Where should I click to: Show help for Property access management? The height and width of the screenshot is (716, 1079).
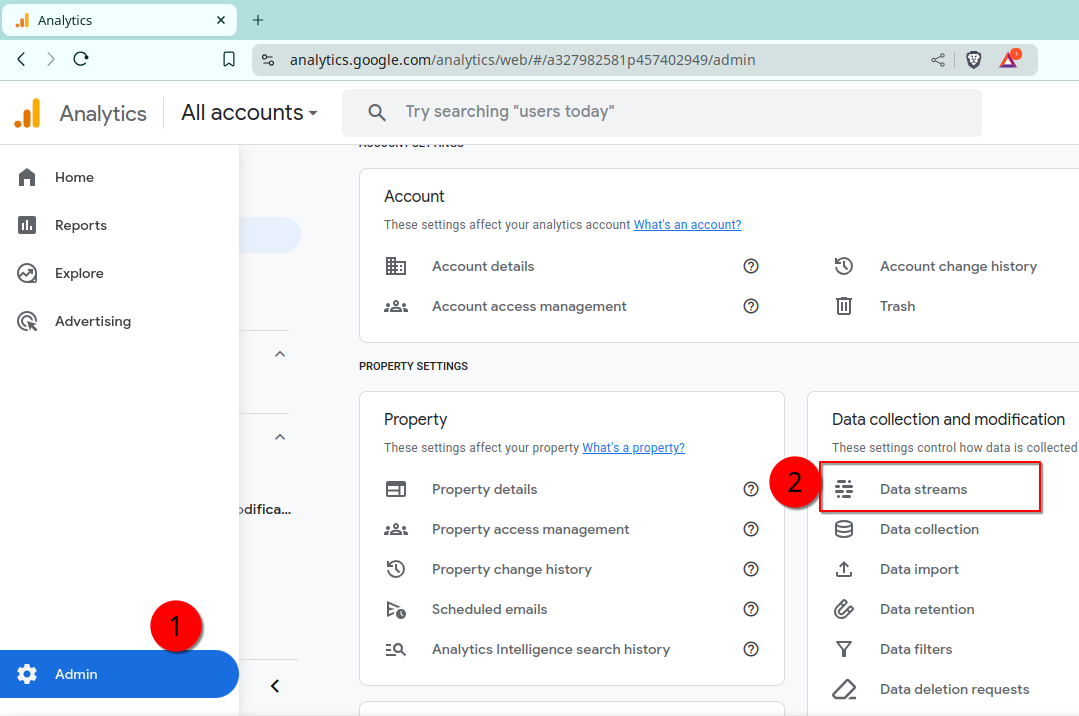751,529
